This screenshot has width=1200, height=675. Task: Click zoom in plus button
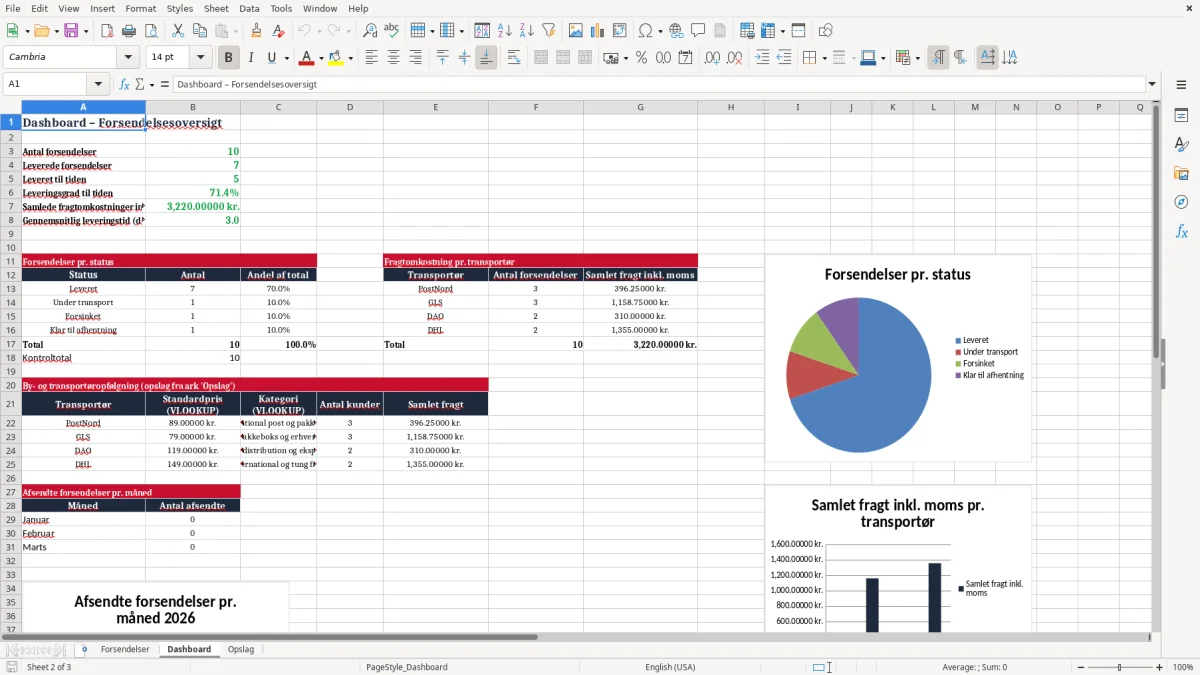pos(1160,667)
